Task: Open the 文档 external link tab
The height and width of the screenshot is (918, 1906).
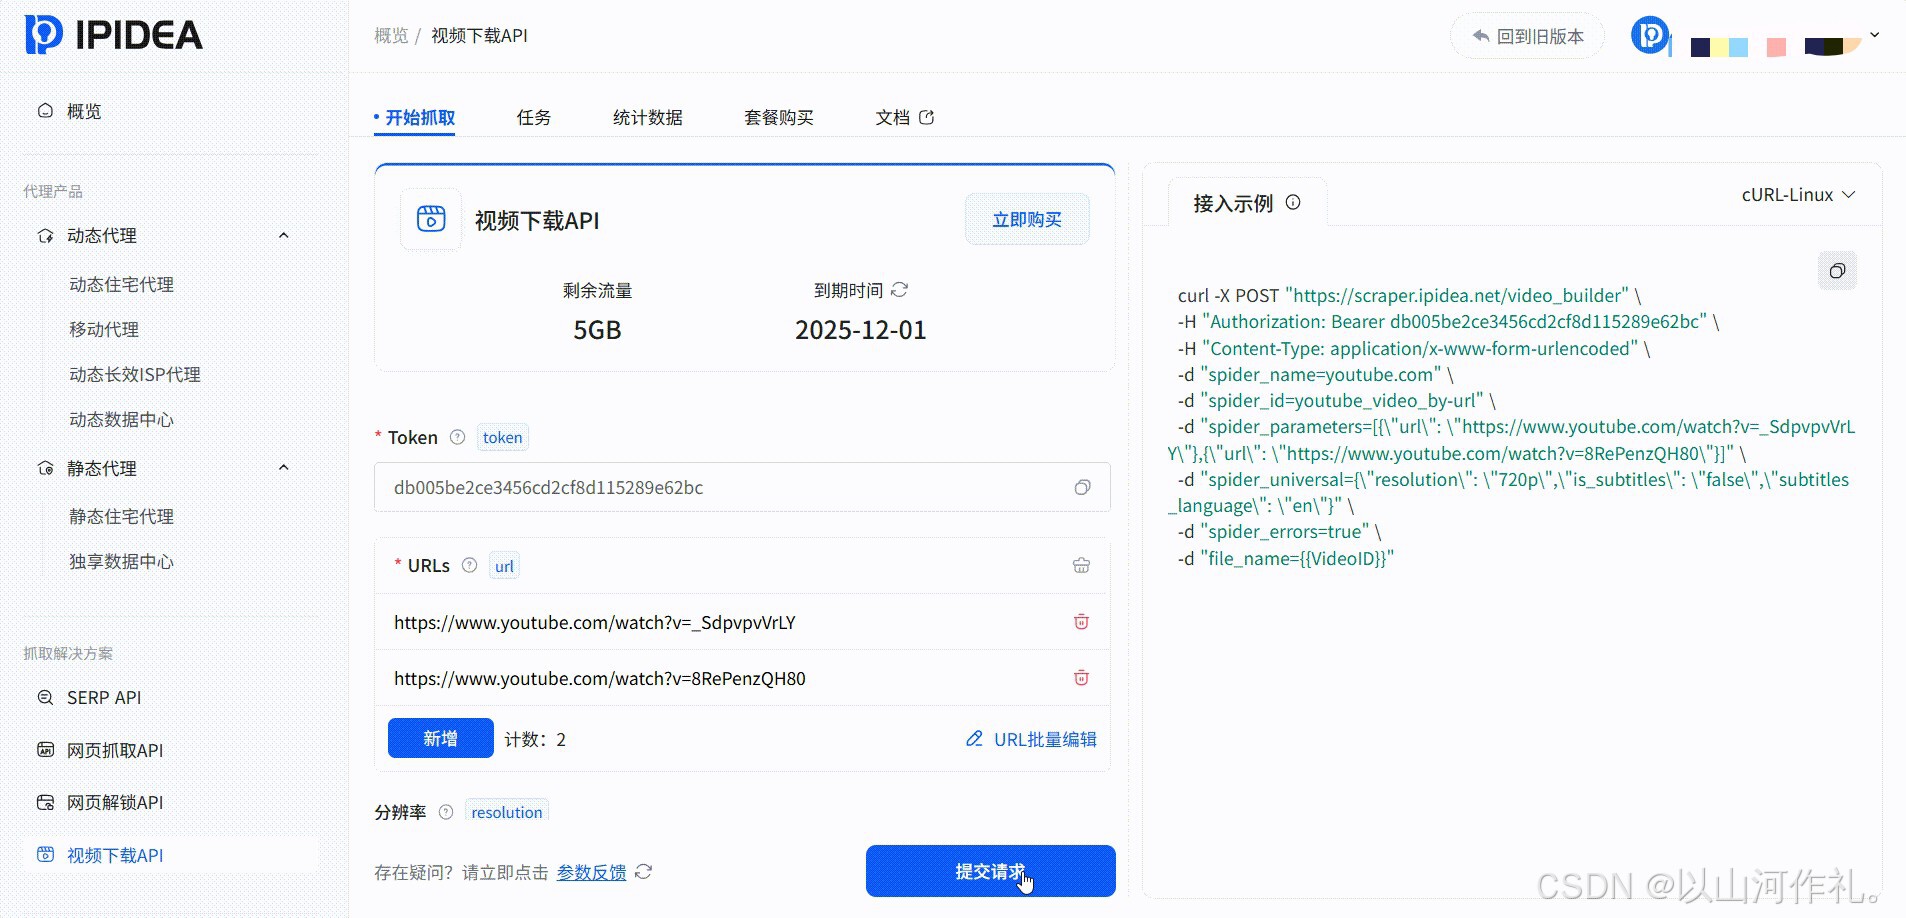Action: pos(904,118)
